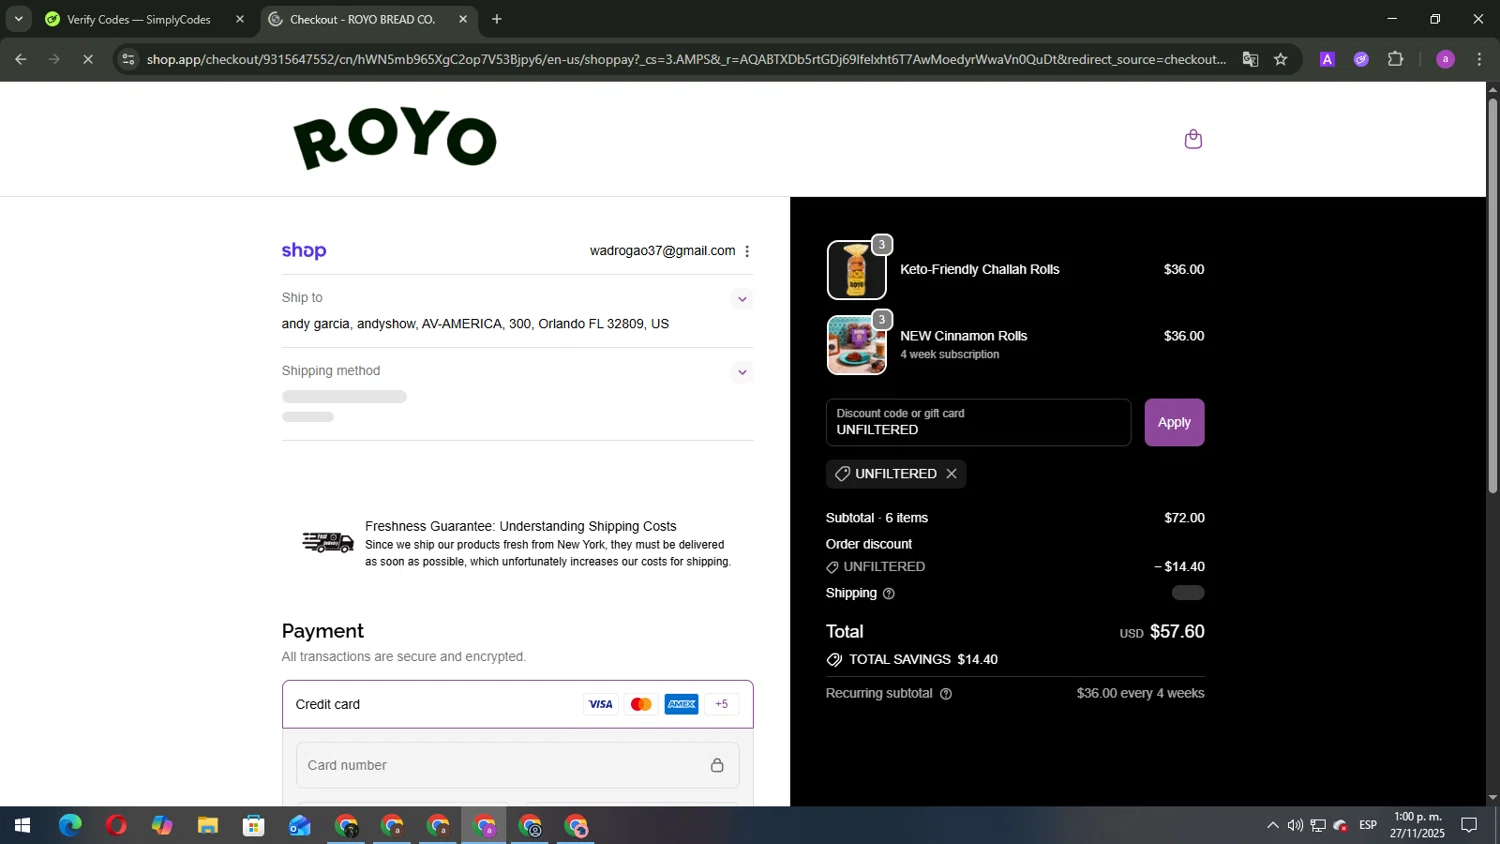Screen dimensions: 1500x844
Task: Launch Opera from the taskbar
Action: tap(116, 826)
